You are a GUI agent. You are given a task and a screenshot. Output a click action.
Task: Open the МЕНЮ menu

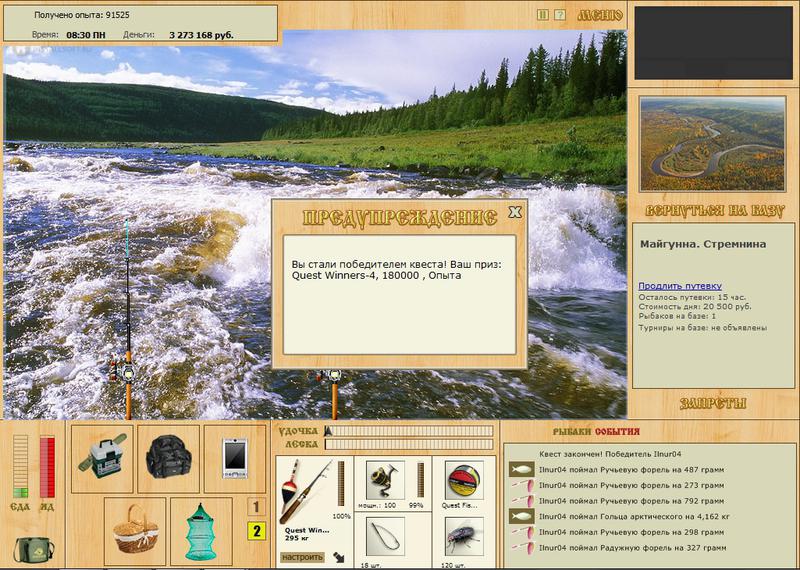(600, 15)
